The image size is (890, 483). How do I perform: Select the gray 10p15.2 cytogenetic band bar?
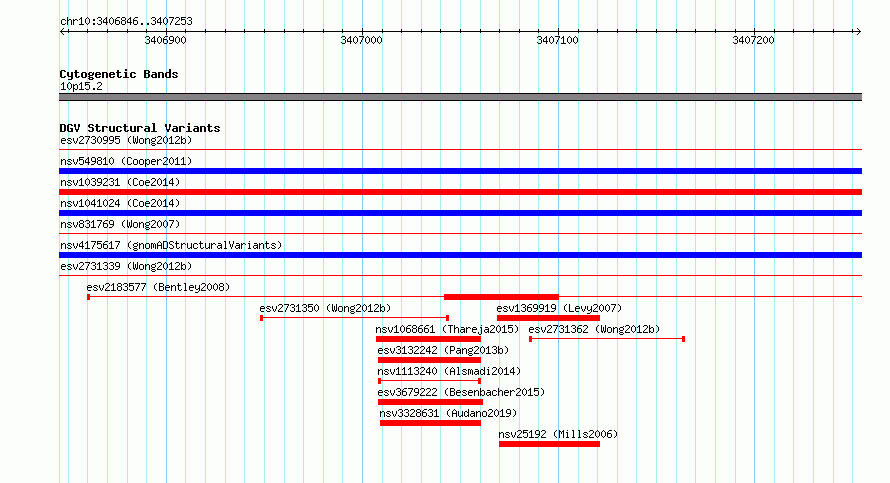coord(460,97)
